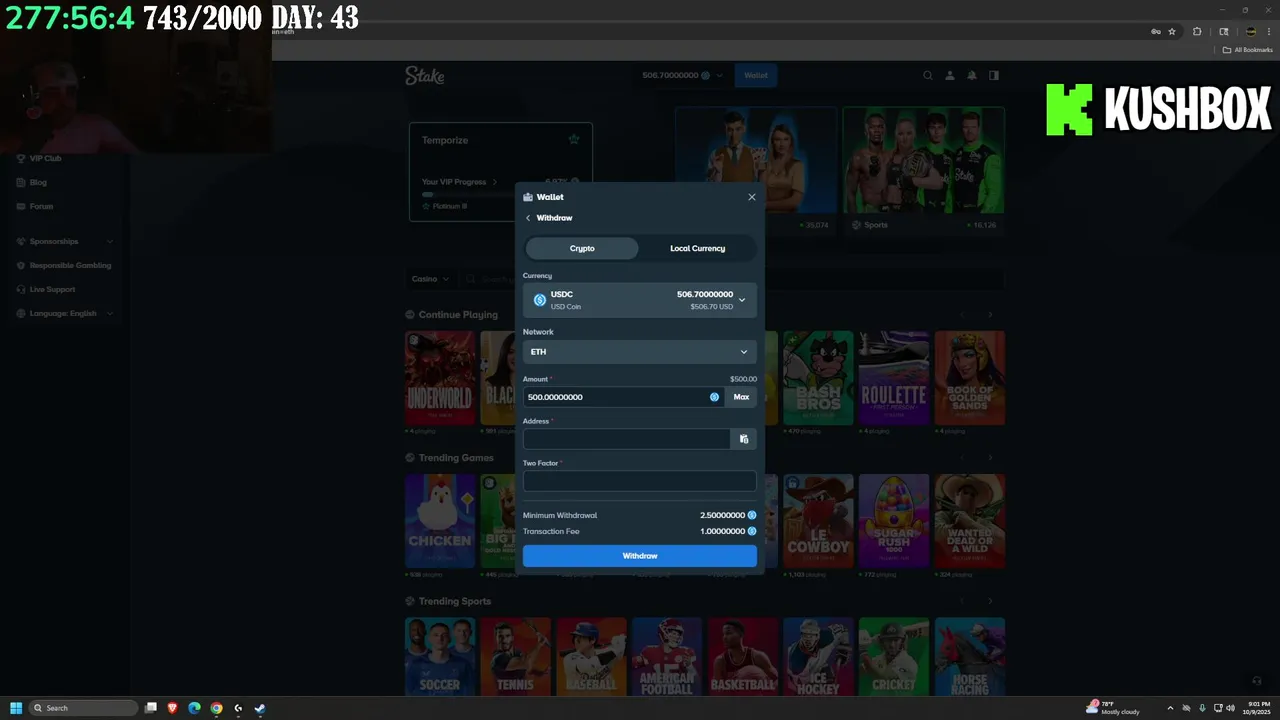1280x720 pixels.
Task: Open the Sugar Rush 1000 thumbnail
Action: click(x=894, y=521)
